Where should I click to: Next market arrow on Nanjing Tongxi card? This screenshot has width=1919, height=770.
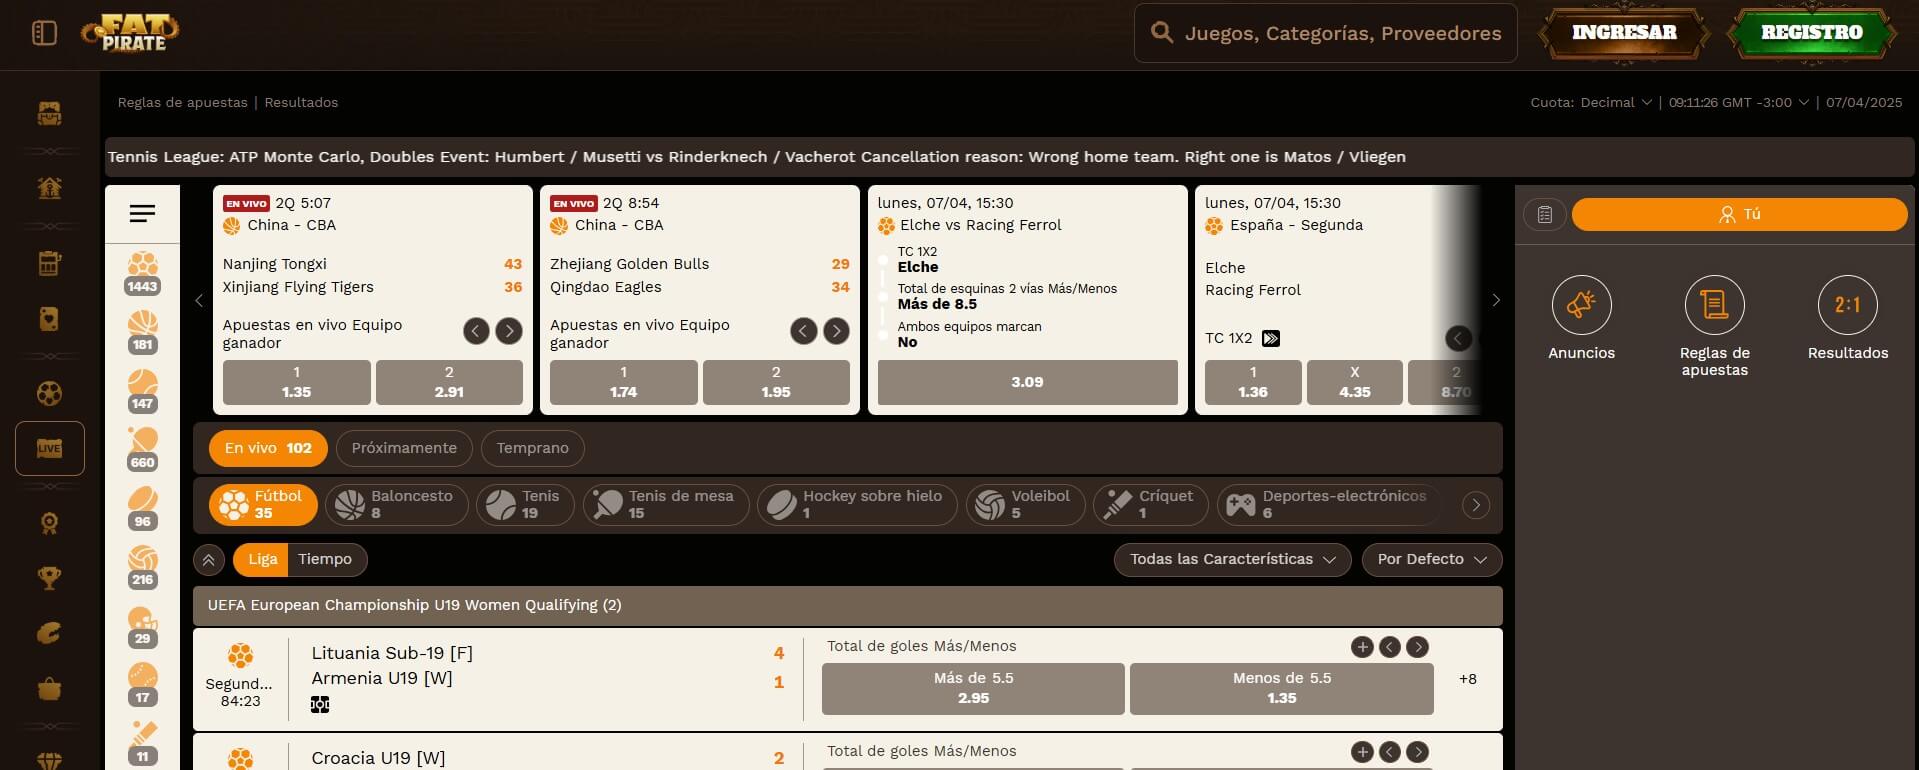point(509,331)
